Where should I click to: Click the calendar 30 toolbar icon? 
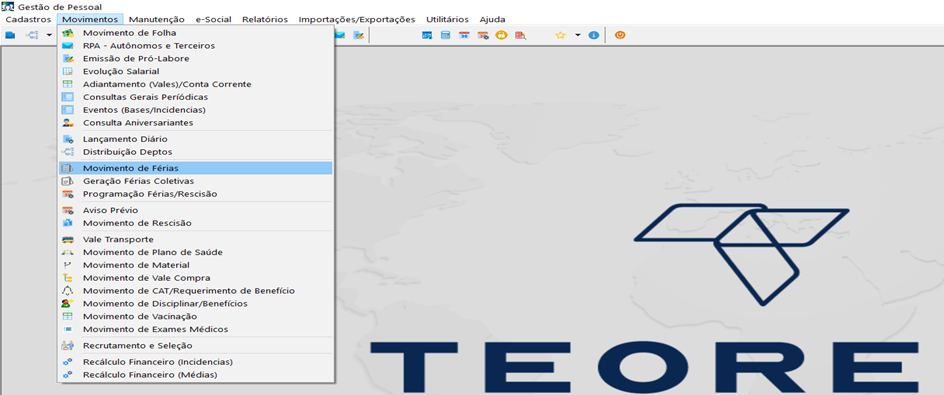click(x=464, y=36)
